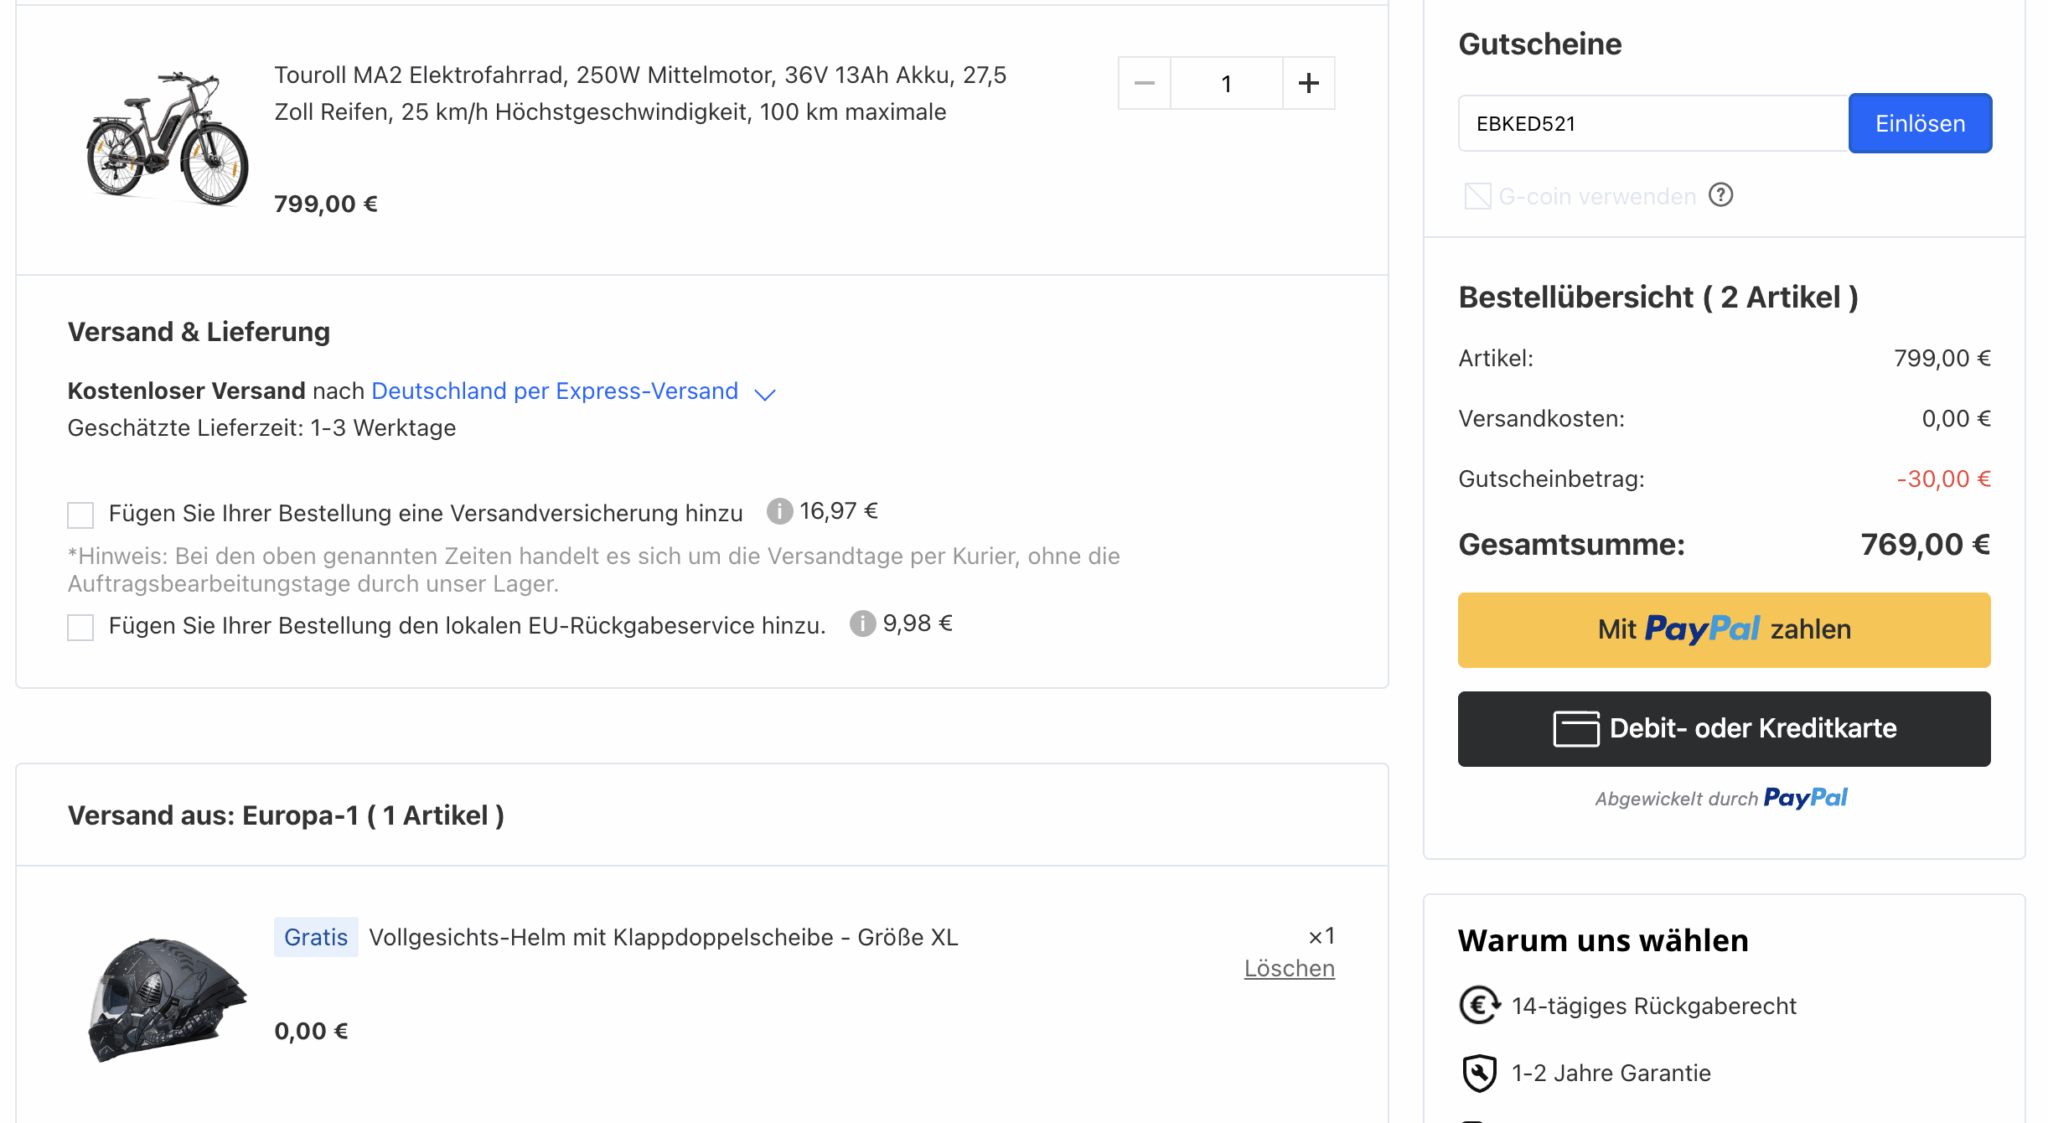Image resolution: width=2048 pixels, height=1123 pixels.
Task: Pay with the yellow PayPal button
Action: click(x=1723, y=630)
